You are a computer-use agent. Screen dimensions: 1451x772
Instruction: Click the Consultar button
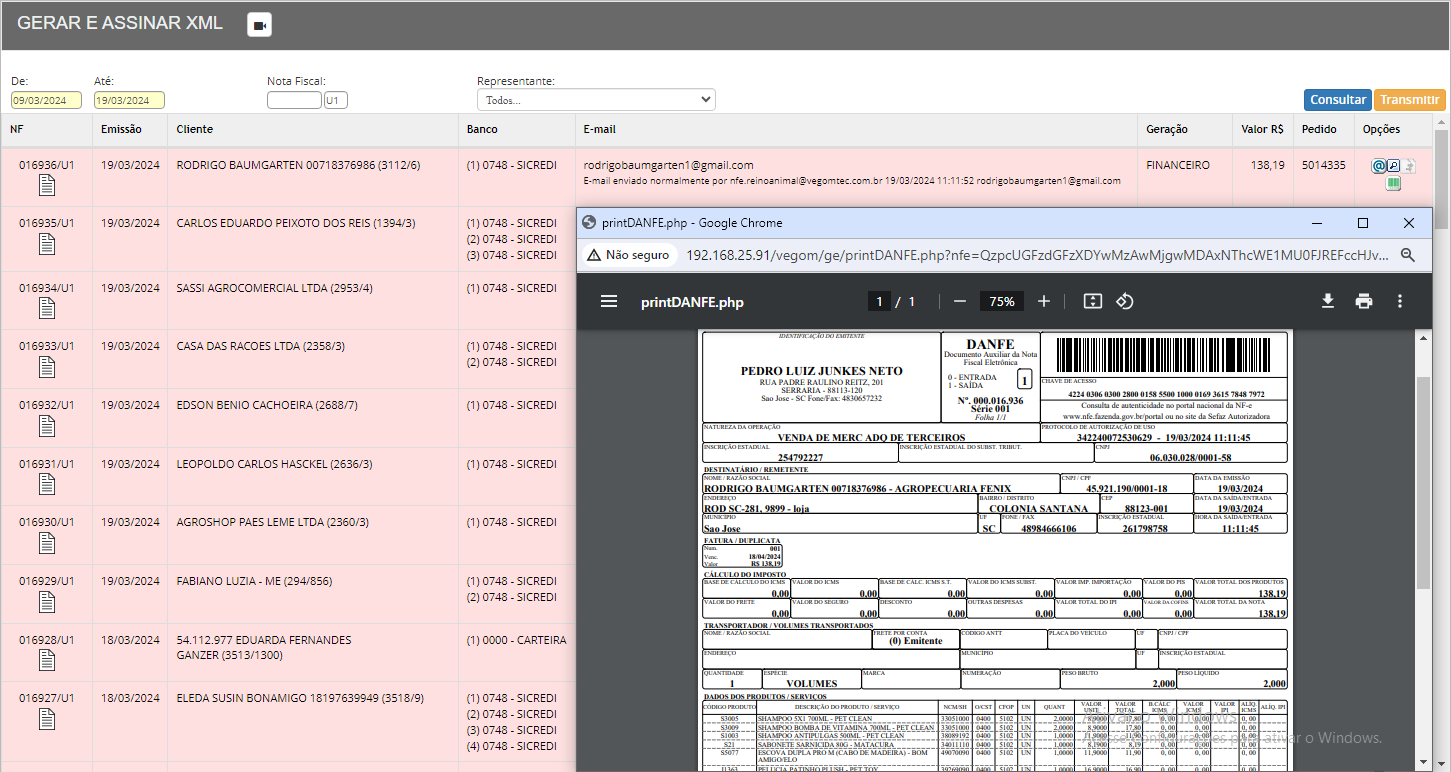click(1337, 100)
